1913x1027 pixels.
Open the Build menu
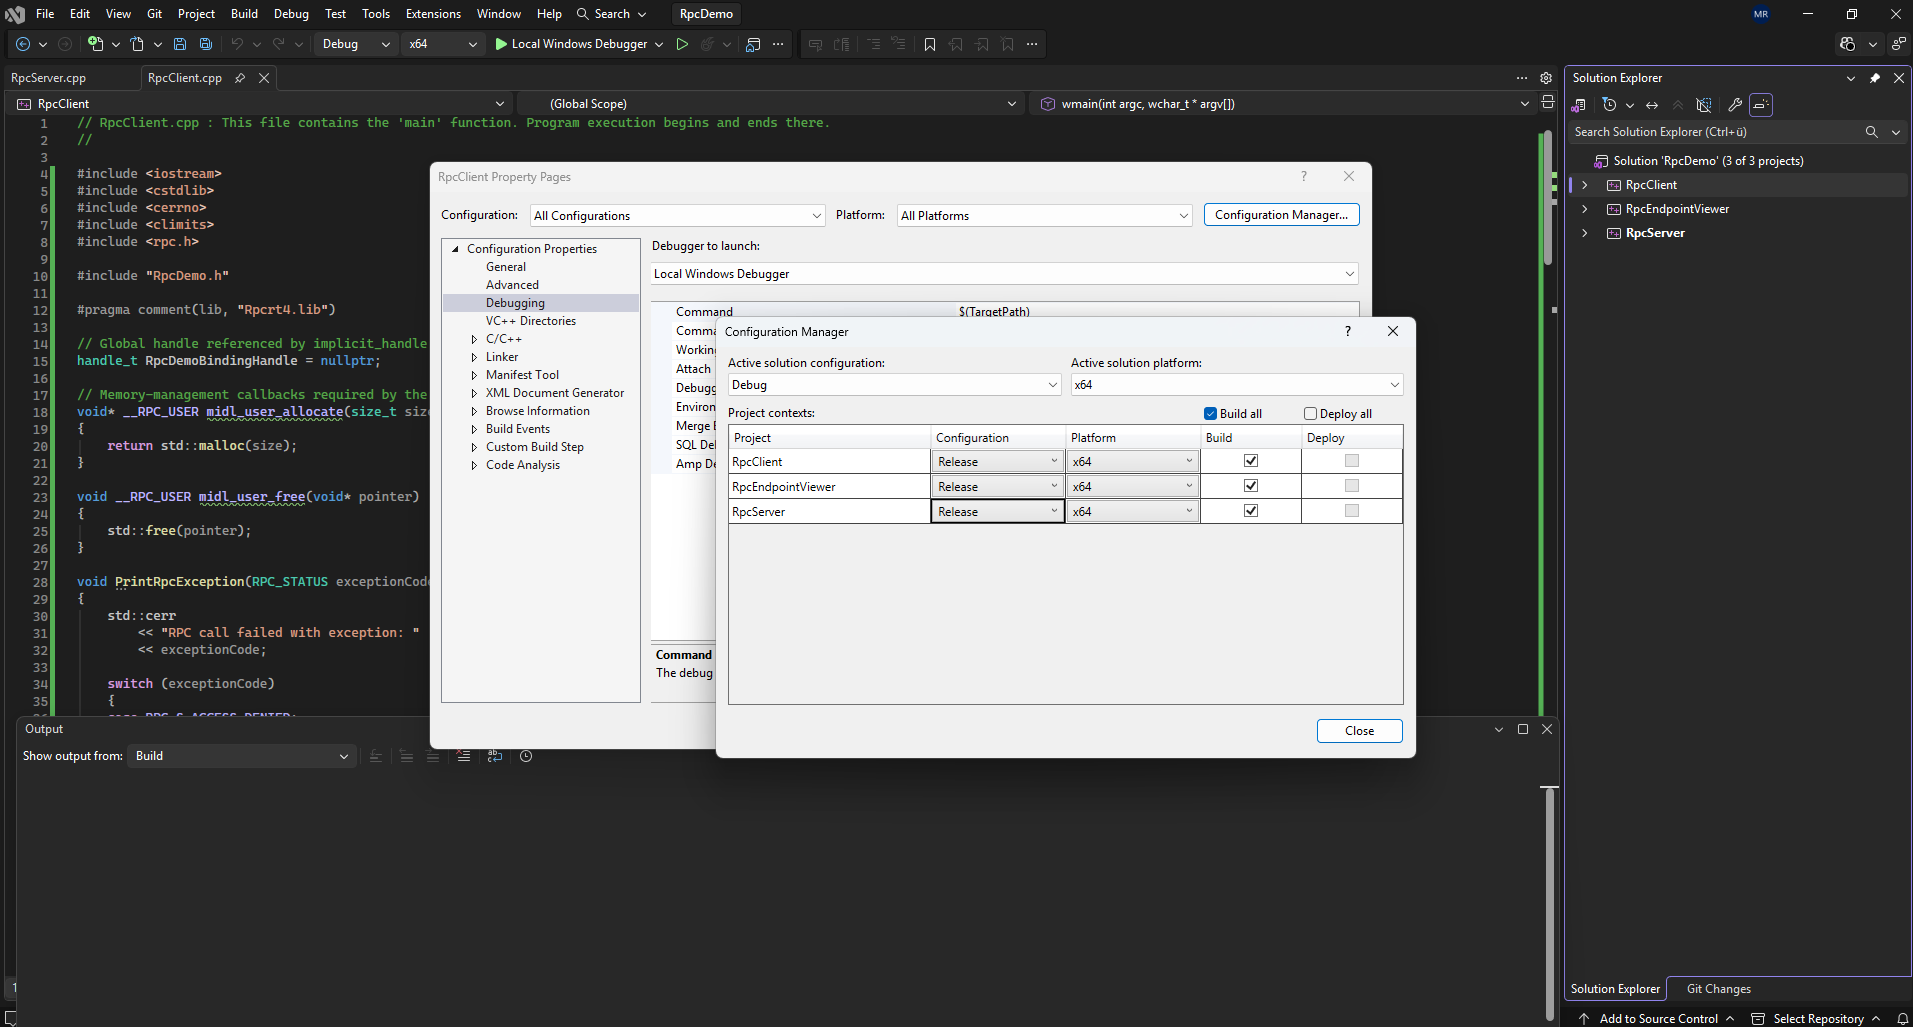click(x=244, y=14)
